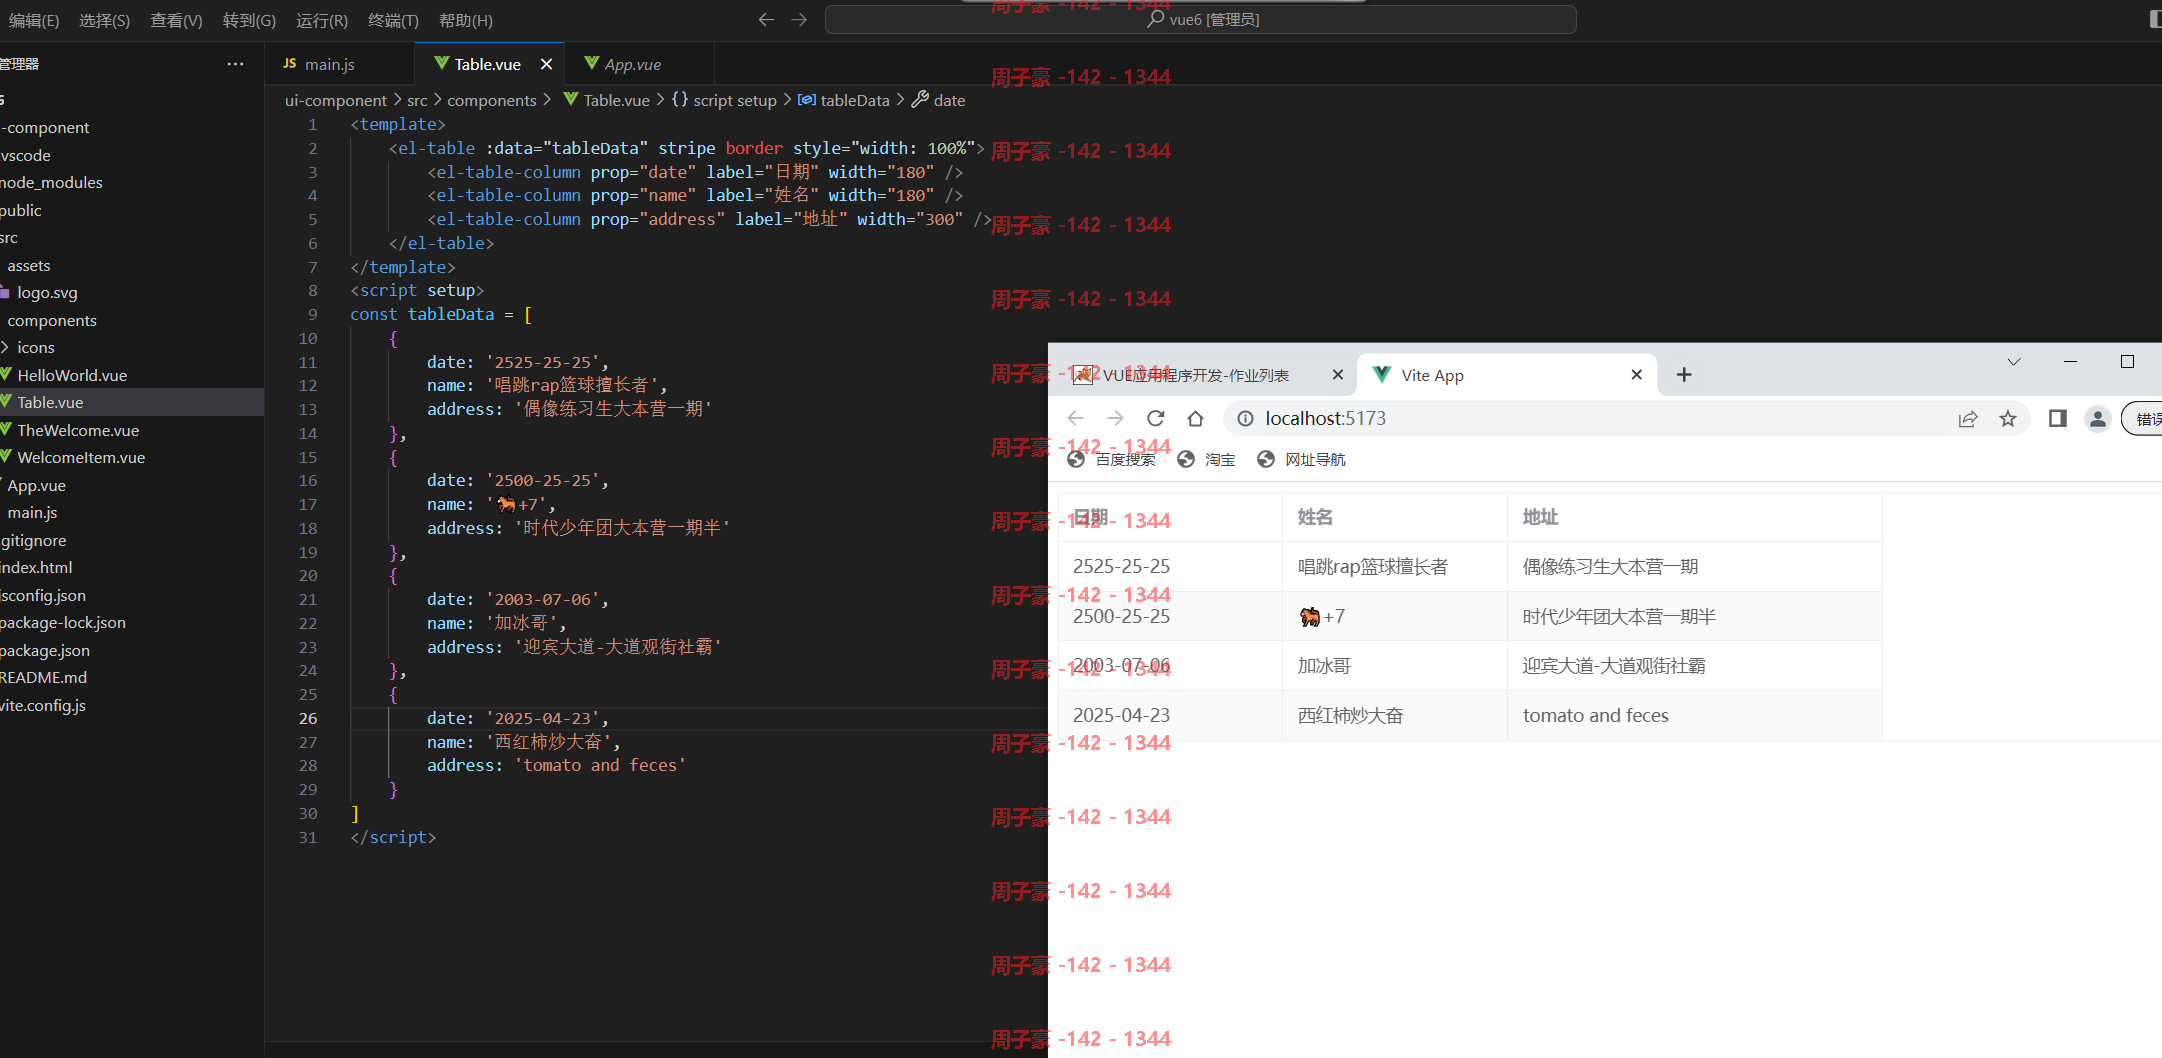Reload the localhost page
The height and width of the screenshot is (1058, 2162).
pyautogui.click(x=1155, y=419)
